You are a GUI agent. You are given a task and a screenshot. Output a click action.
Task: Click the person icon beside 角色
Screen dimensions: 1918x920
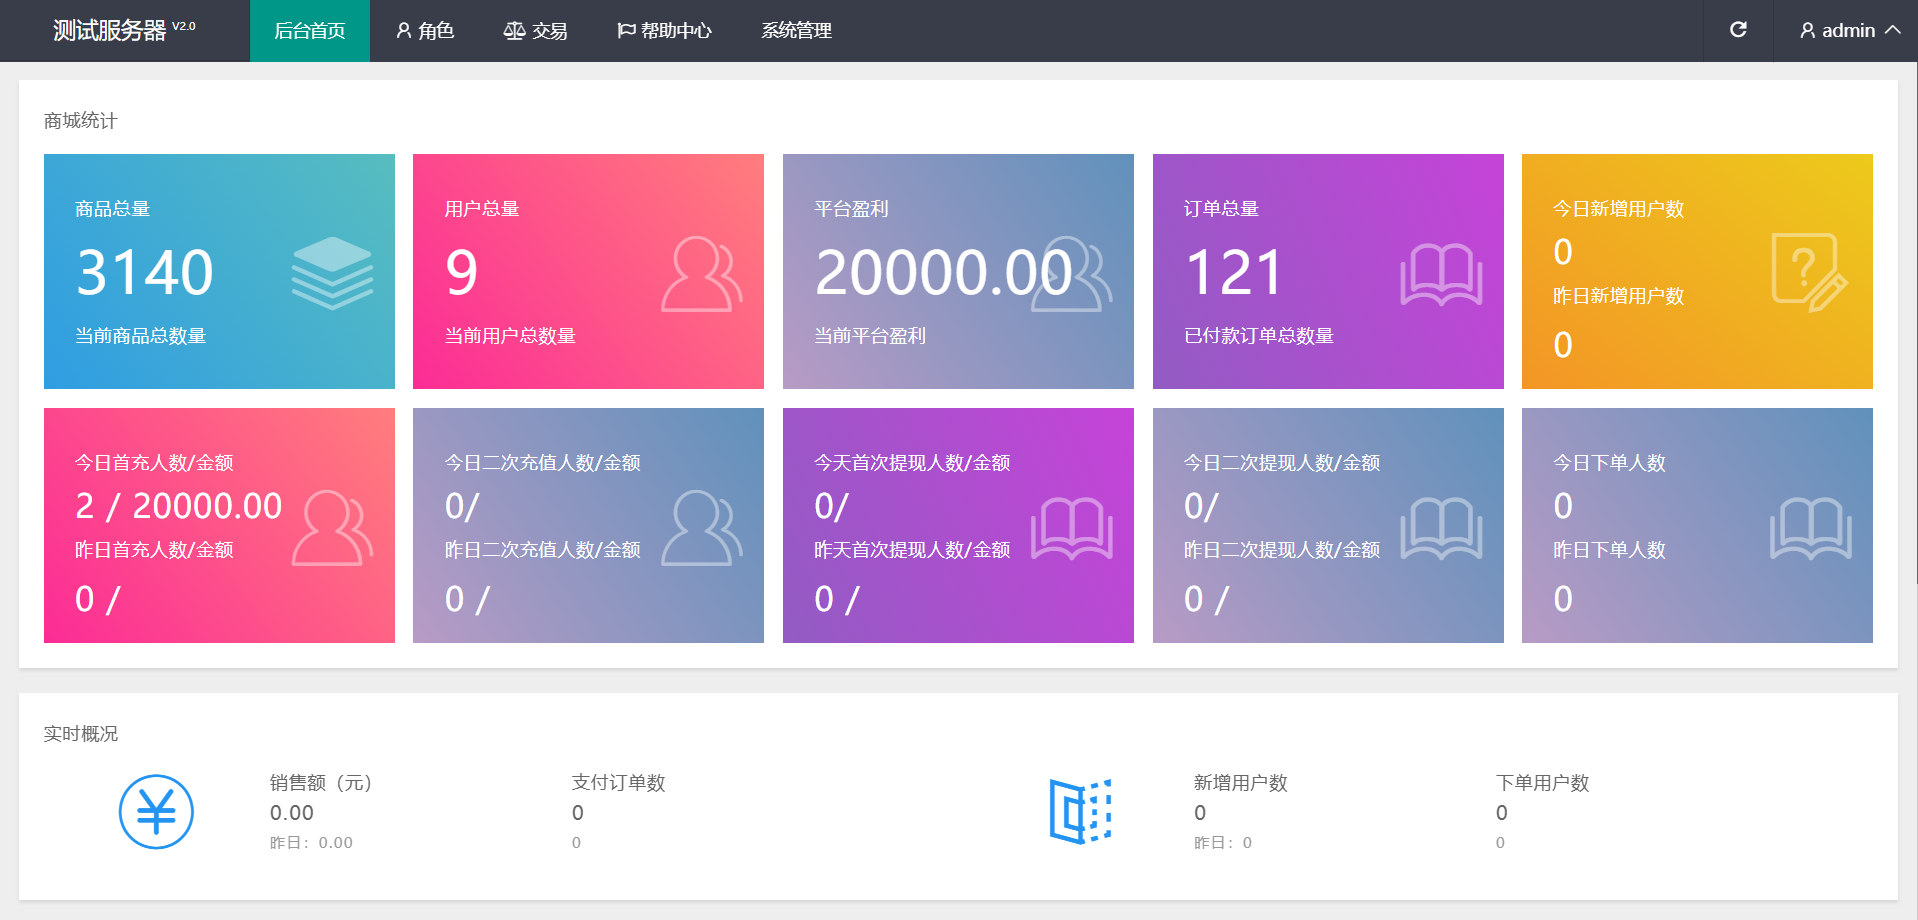tap(403, 31)
